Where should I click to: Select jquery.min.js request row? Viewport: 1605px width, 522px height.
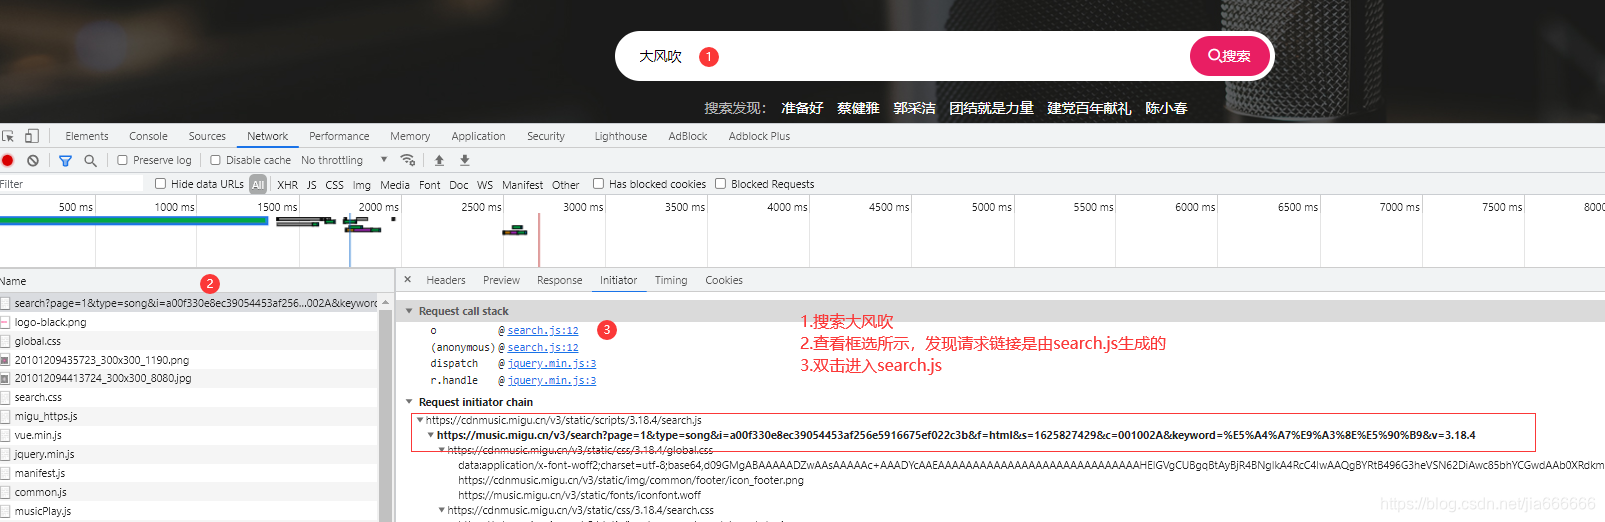189,454
